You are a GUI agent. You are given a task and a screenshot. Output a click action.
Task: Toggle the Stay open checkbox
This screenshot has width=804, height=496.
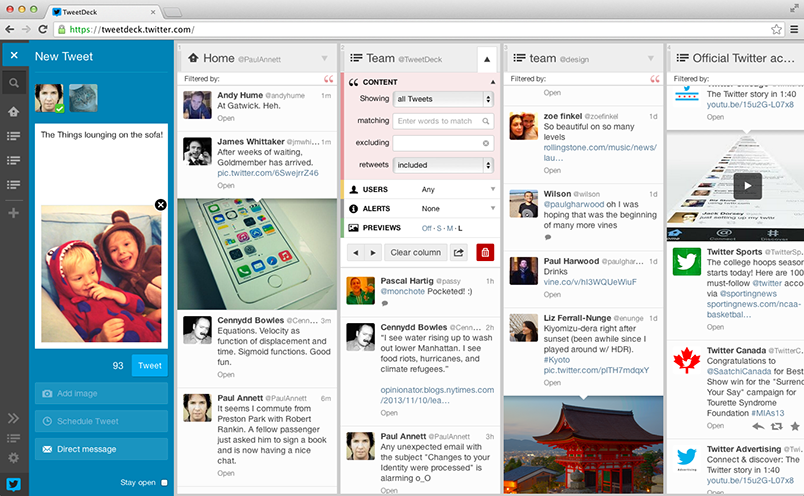(x=164, y=483)
